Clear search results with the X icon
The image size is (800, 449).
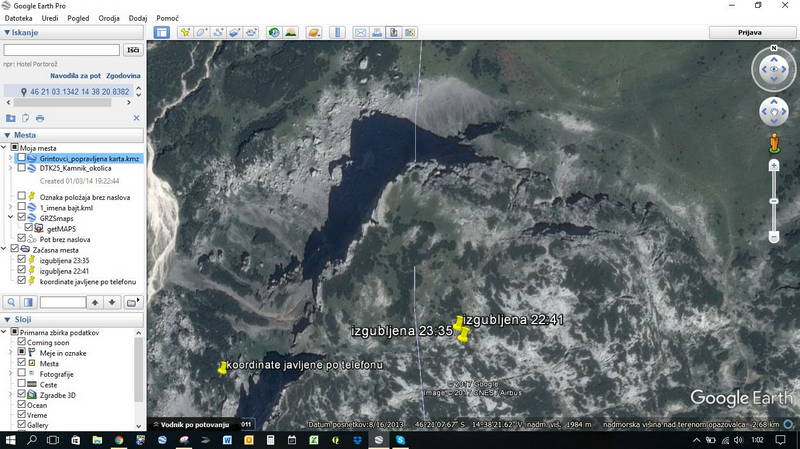coord(136,118)
